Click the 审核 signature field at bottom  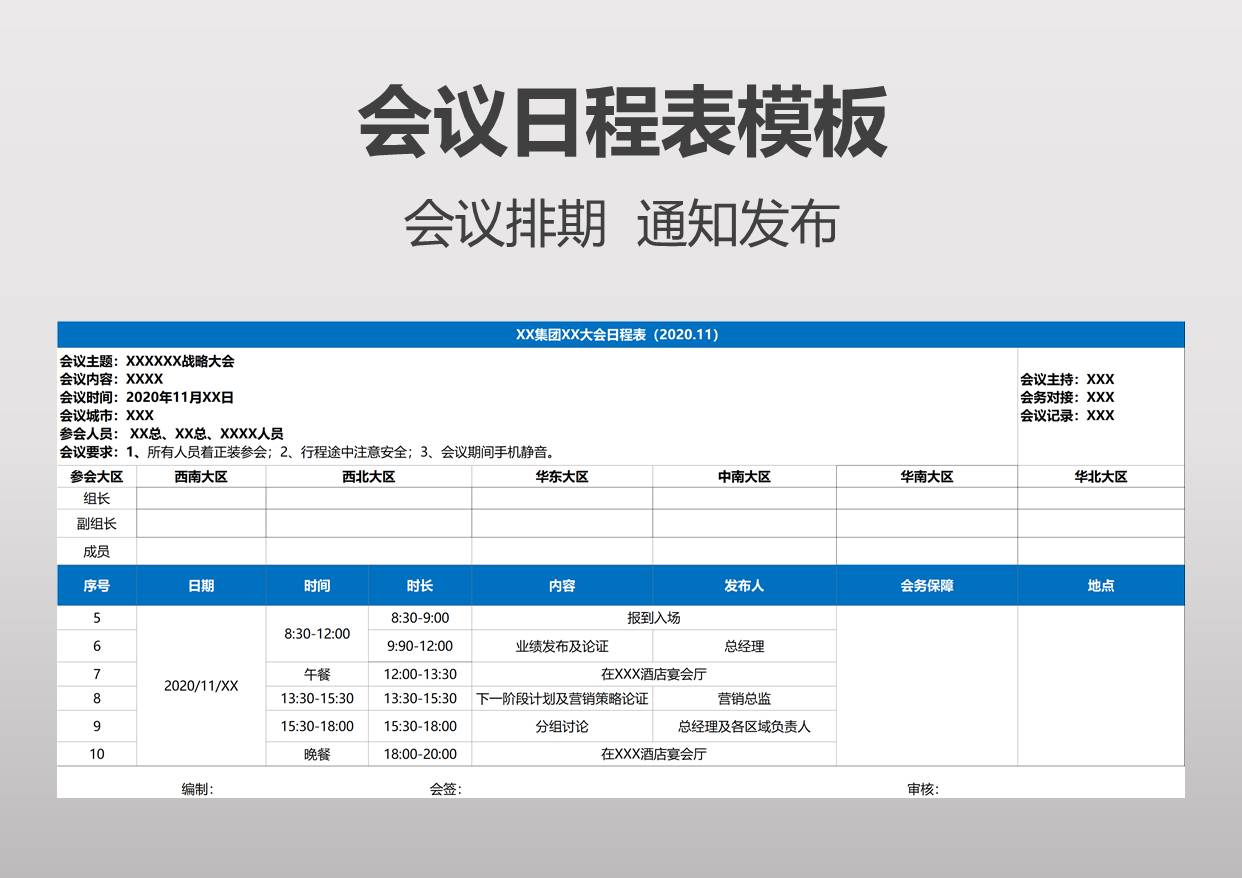(x=923, y=789)
